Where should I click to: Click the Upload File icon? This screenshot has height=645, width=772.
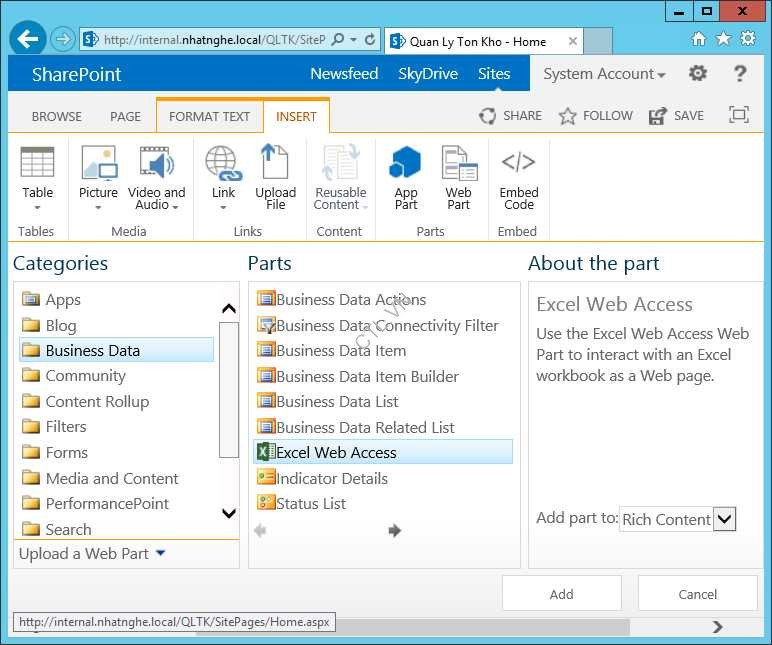point(275,175)
